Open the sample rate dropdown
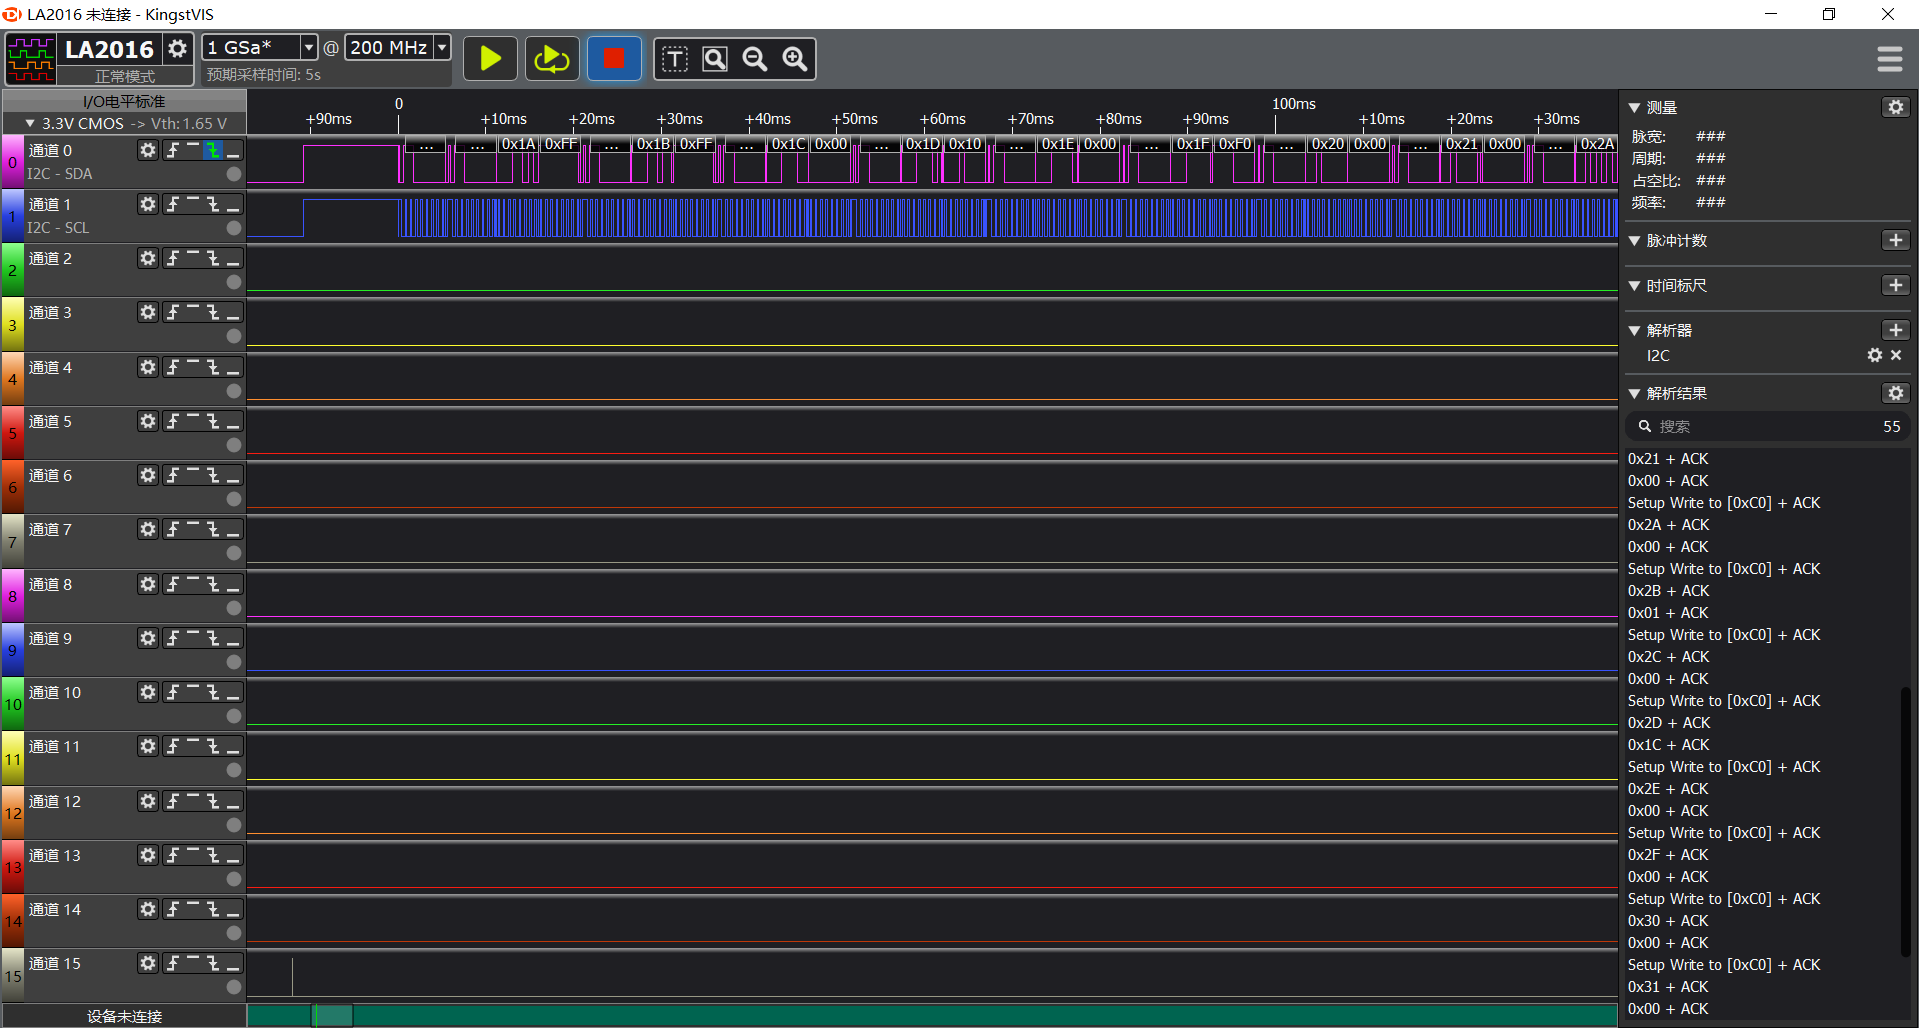This screenshot has height=1028, width=1919. [x=309, y=48]
